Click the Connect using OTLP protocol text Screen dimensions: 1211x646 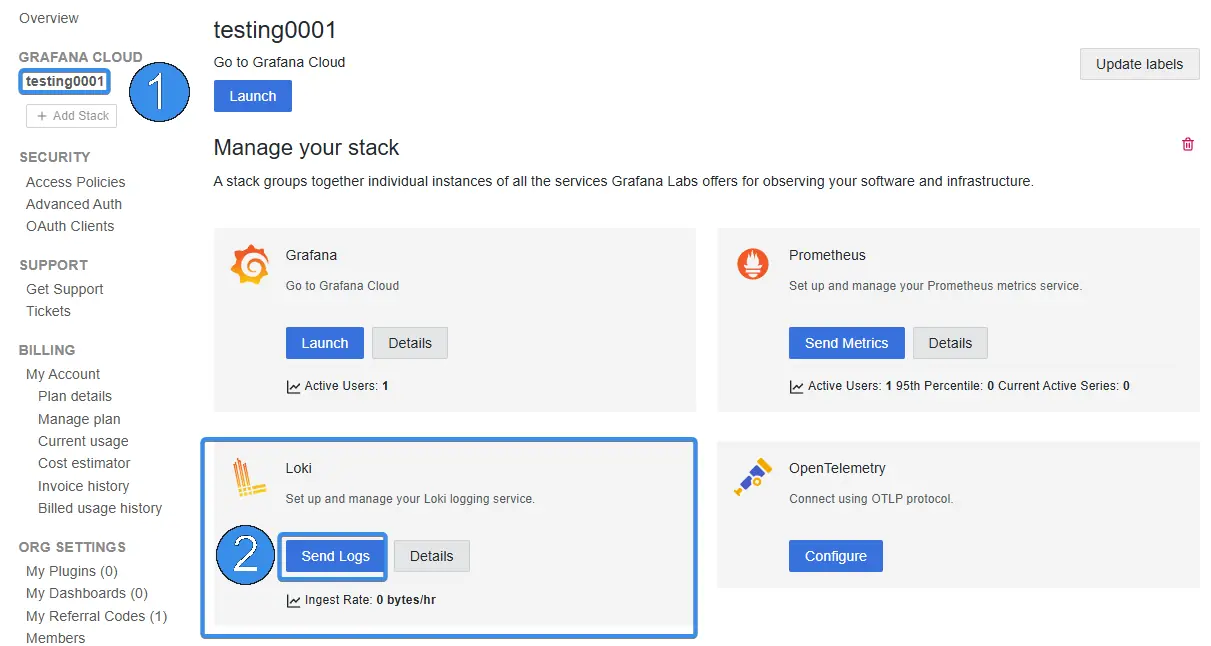pyautogui.click(x=871, y=498)
